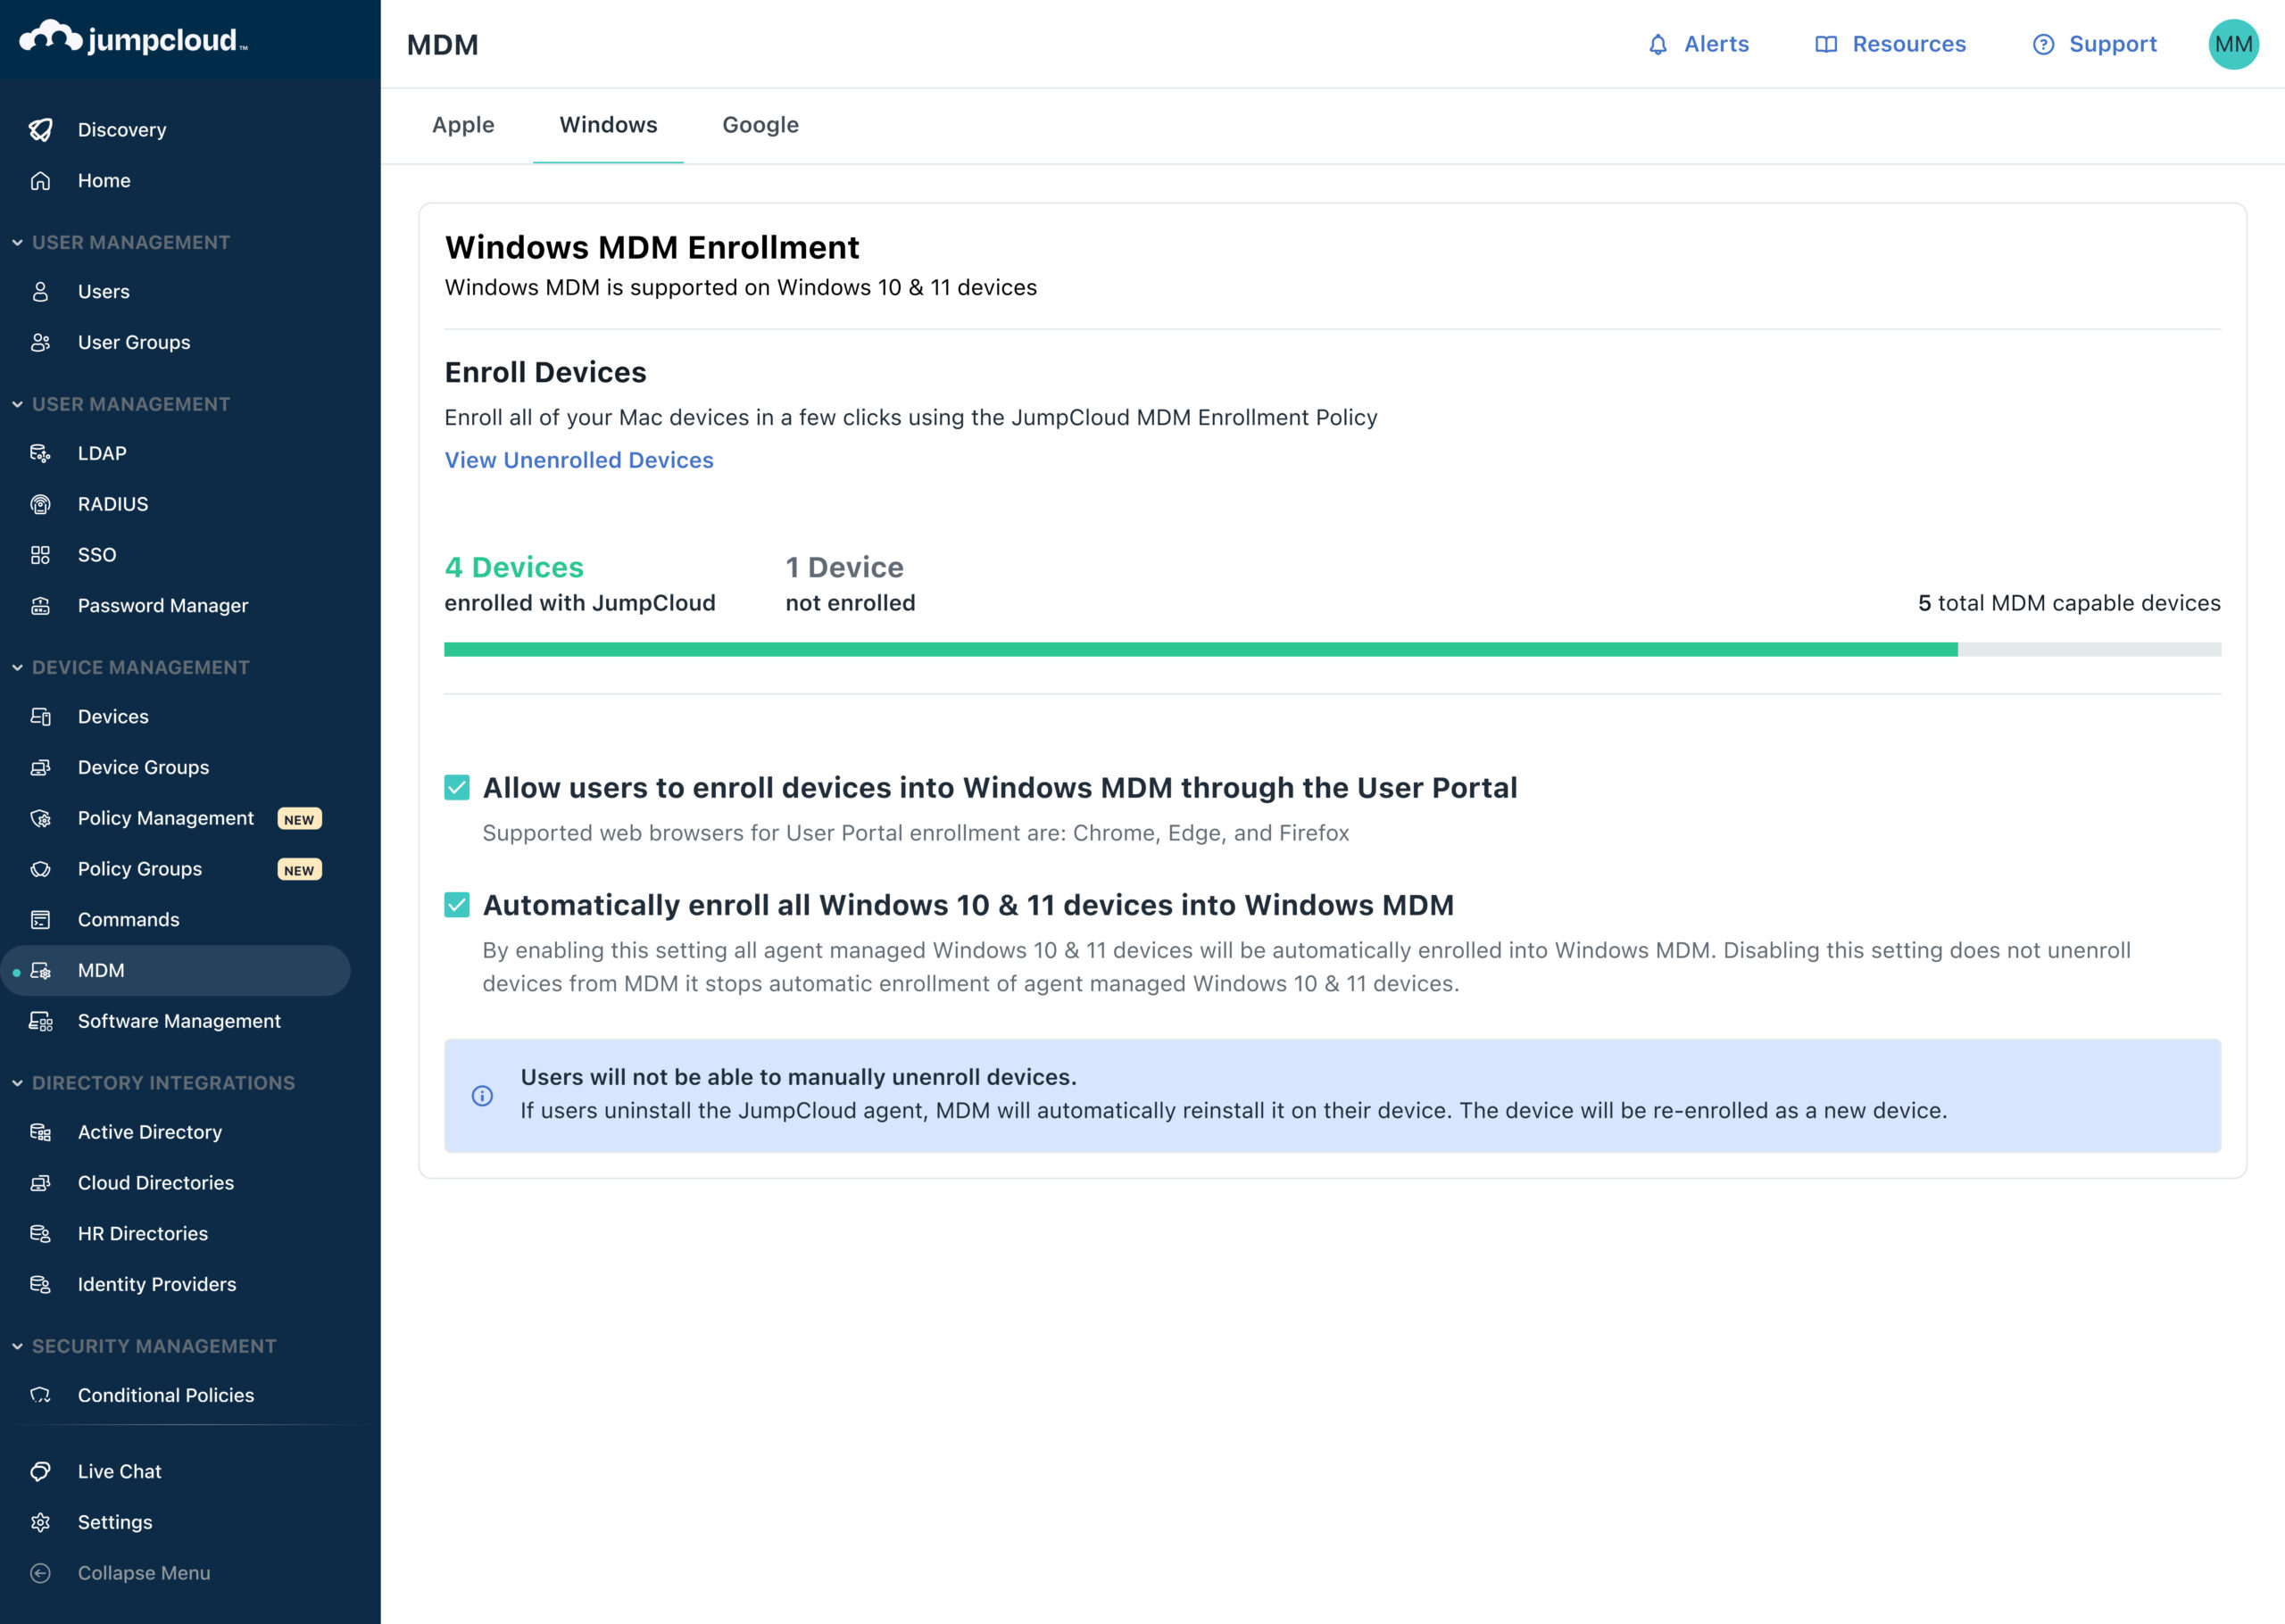Switch to the Apple MDM tab
This screenshot has height=1624, width=2285.
(462, 125)
